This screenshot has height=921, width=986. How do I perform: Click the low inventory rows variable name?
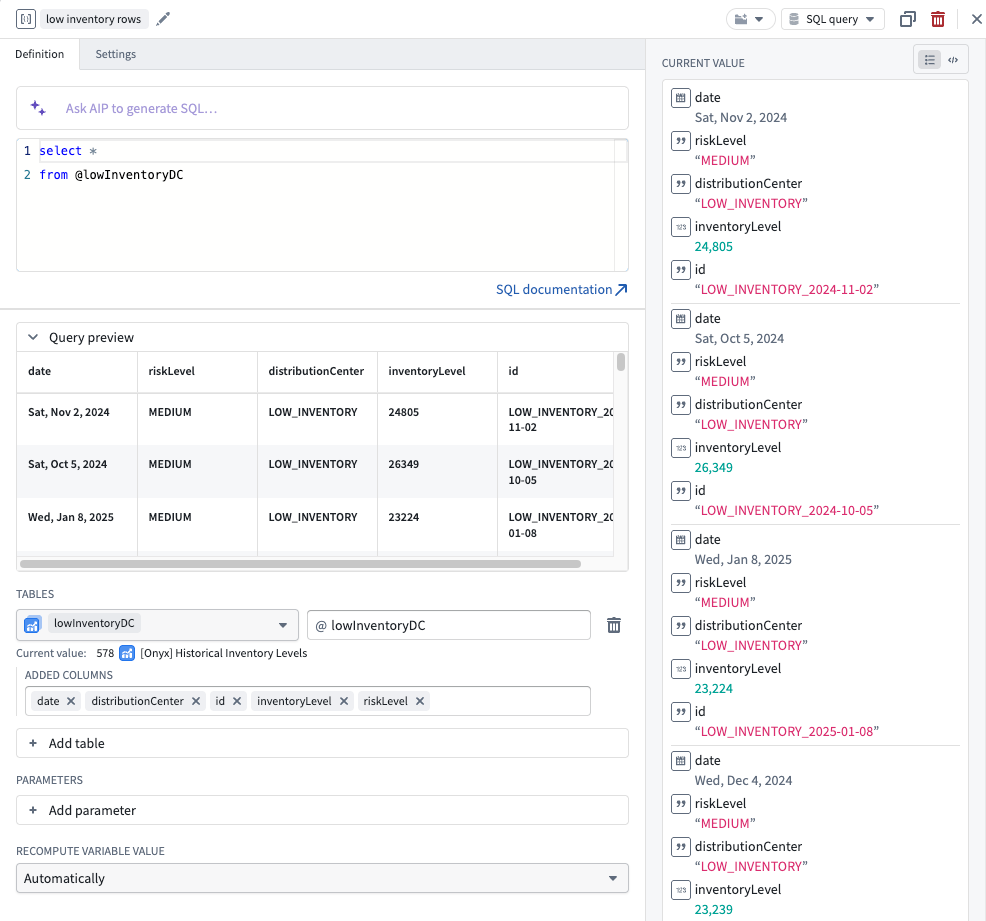click(94, 19)
